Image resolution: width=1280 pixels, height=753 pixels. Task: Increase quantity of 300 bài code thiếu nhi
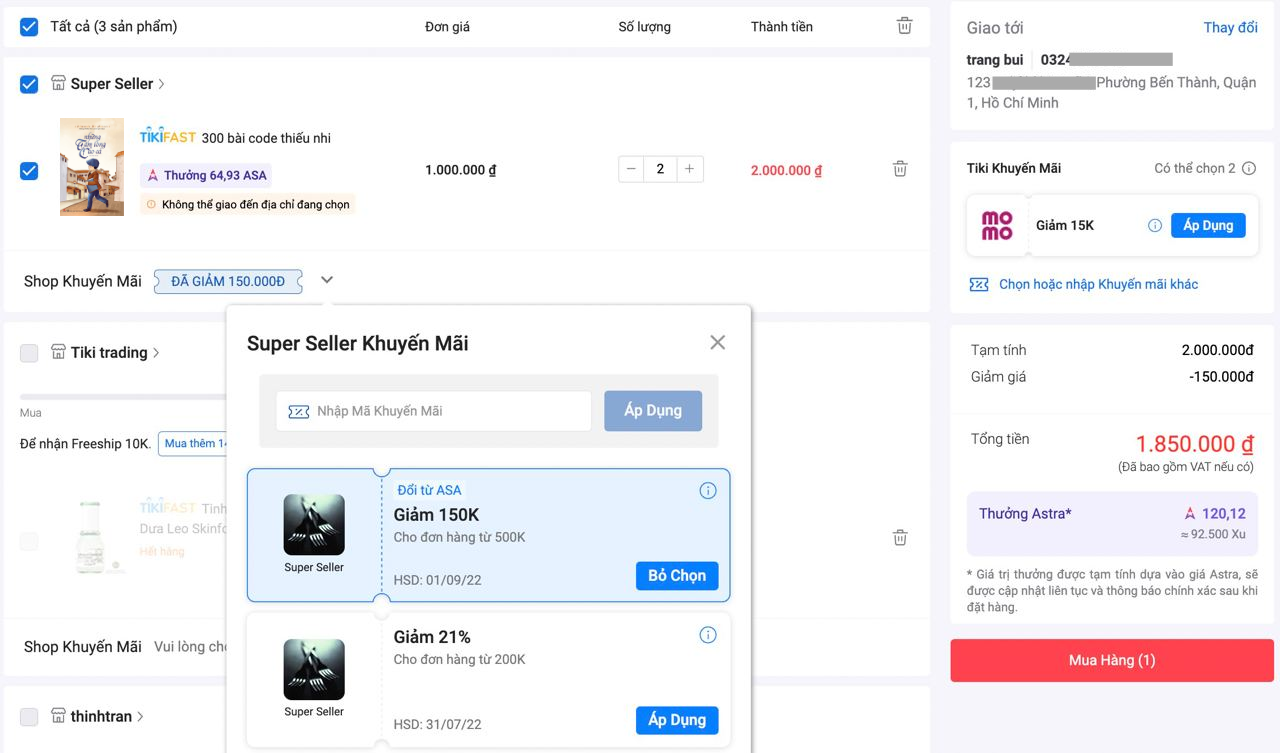[689, 169]
